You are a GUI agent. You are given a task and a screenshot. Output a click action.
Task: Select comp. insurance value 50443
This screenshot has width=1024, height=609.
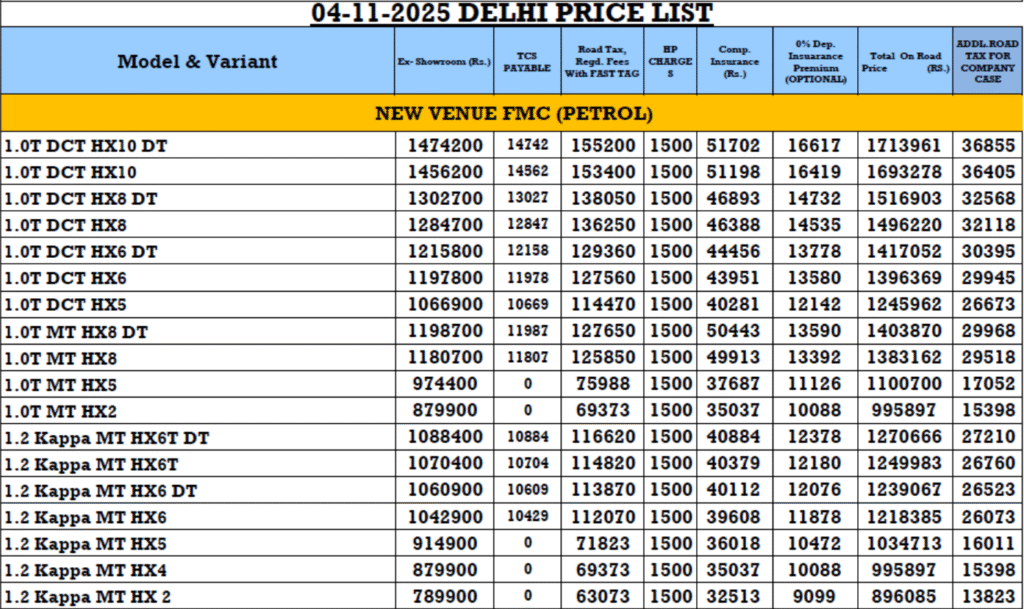(733, 332)
